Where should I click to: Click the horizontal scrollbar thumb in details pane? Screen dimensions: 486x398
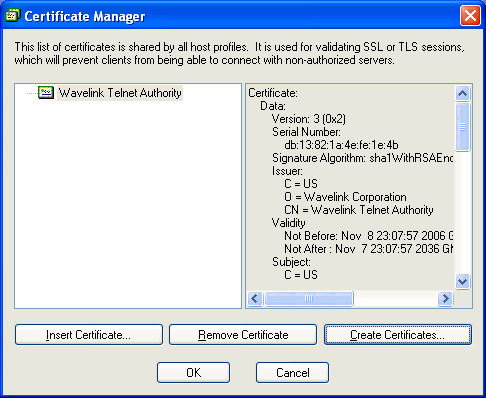[x=309, y=298]
